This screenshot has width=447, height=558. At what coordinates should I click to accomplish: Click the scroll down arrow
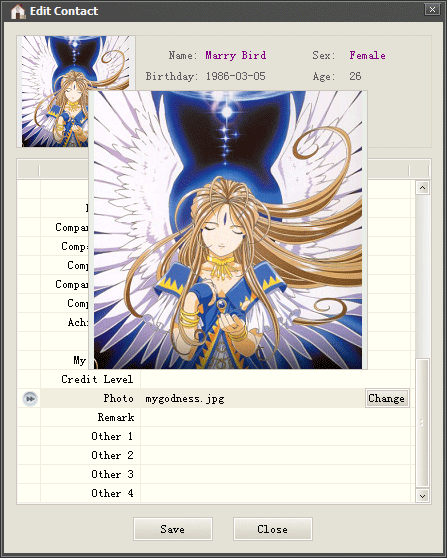pos(422,496)
